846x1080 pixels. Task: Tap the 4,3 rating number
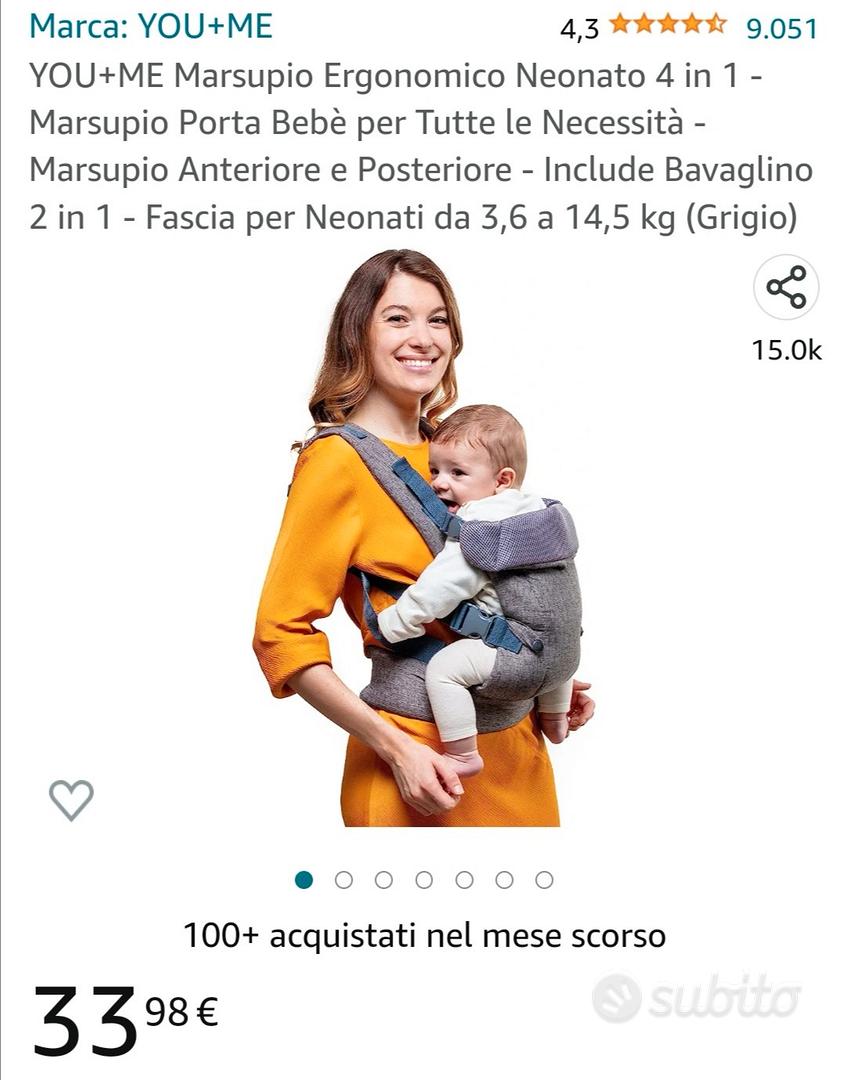tap(579, 29)
